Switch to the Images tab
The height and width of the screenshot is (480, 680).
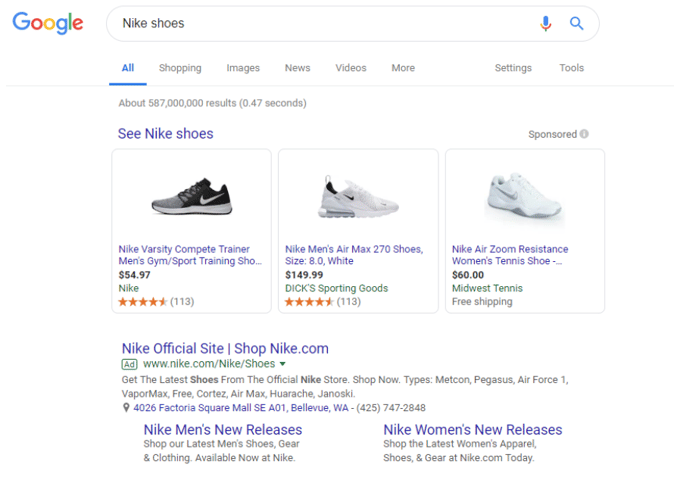coord(243,68)
